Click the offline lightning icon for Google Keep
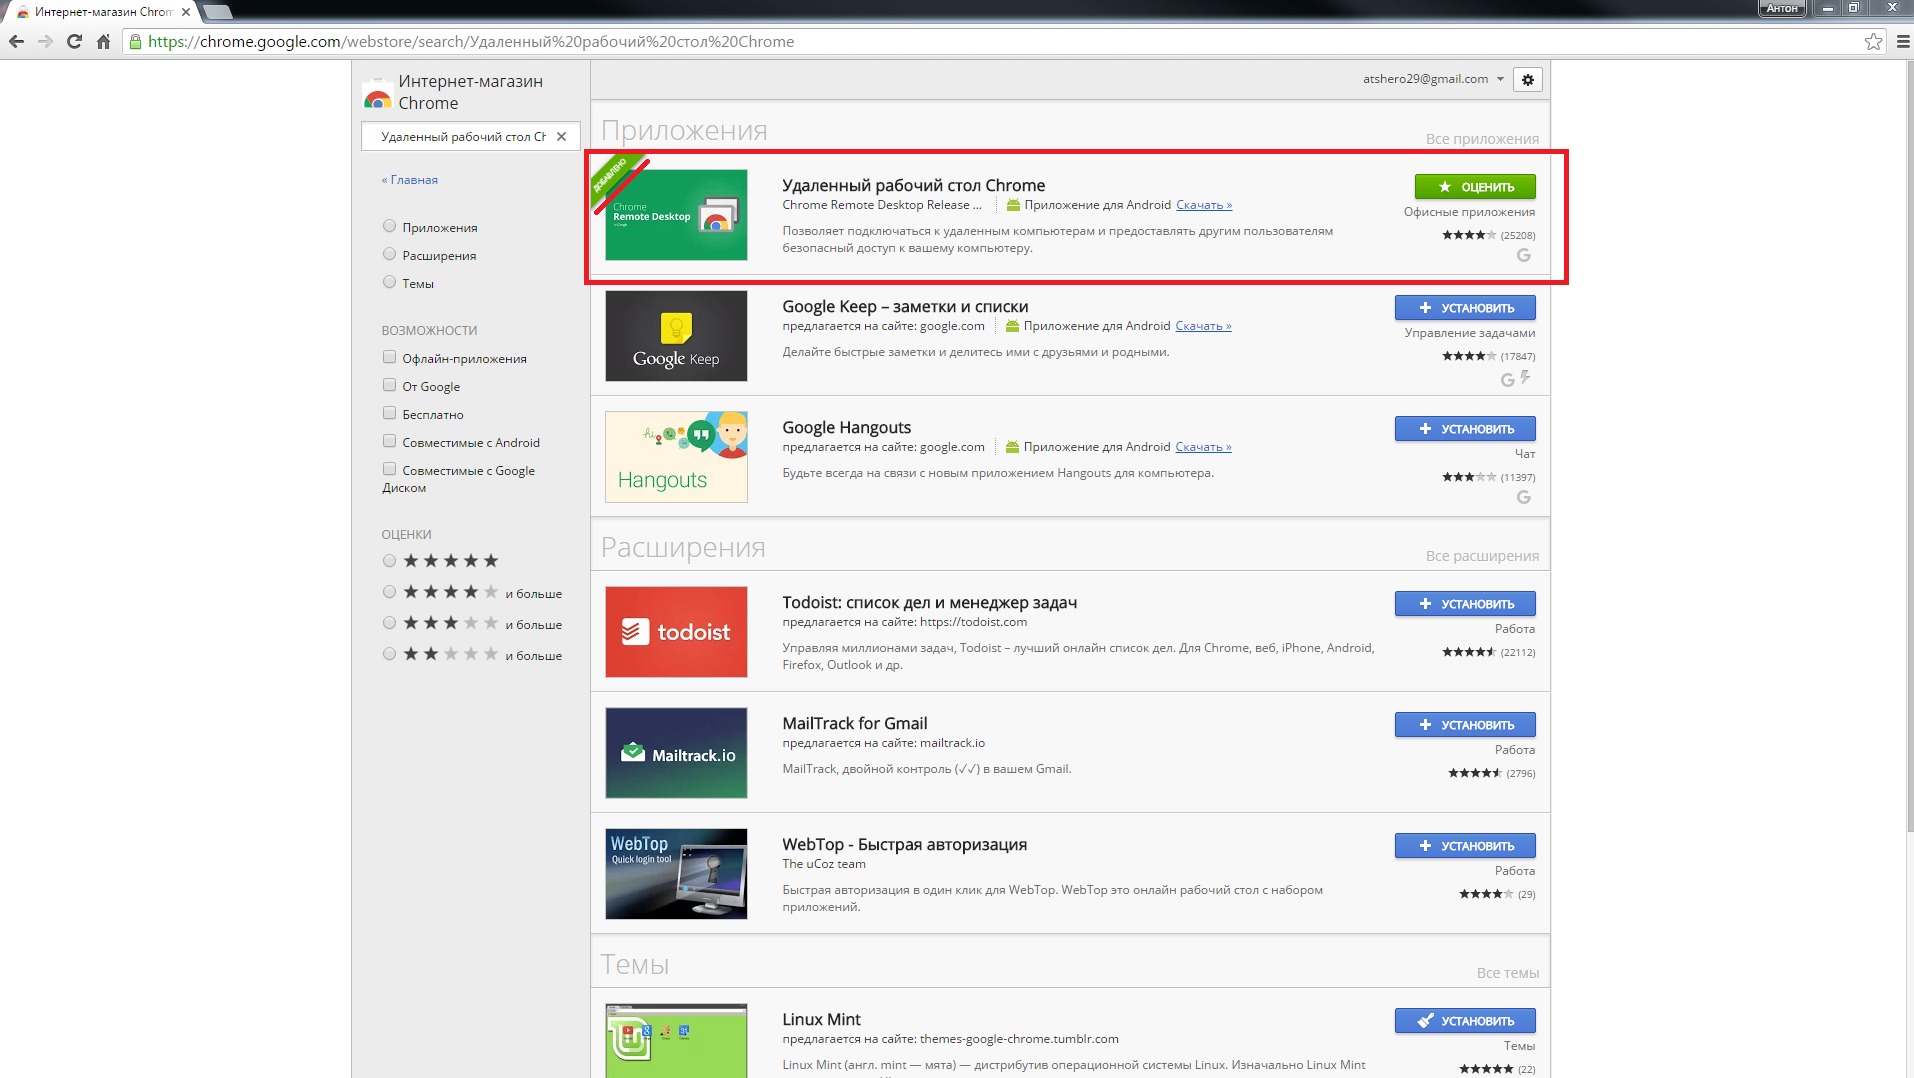The image size is (1914, 1078). 1525,377
